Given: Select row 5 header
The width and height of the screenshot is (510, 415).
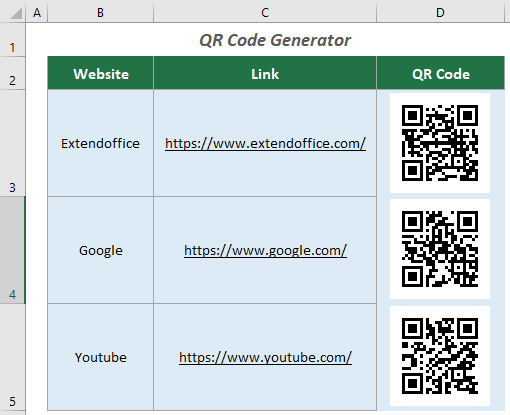Looking at the screenshot, I should [13, 357].
